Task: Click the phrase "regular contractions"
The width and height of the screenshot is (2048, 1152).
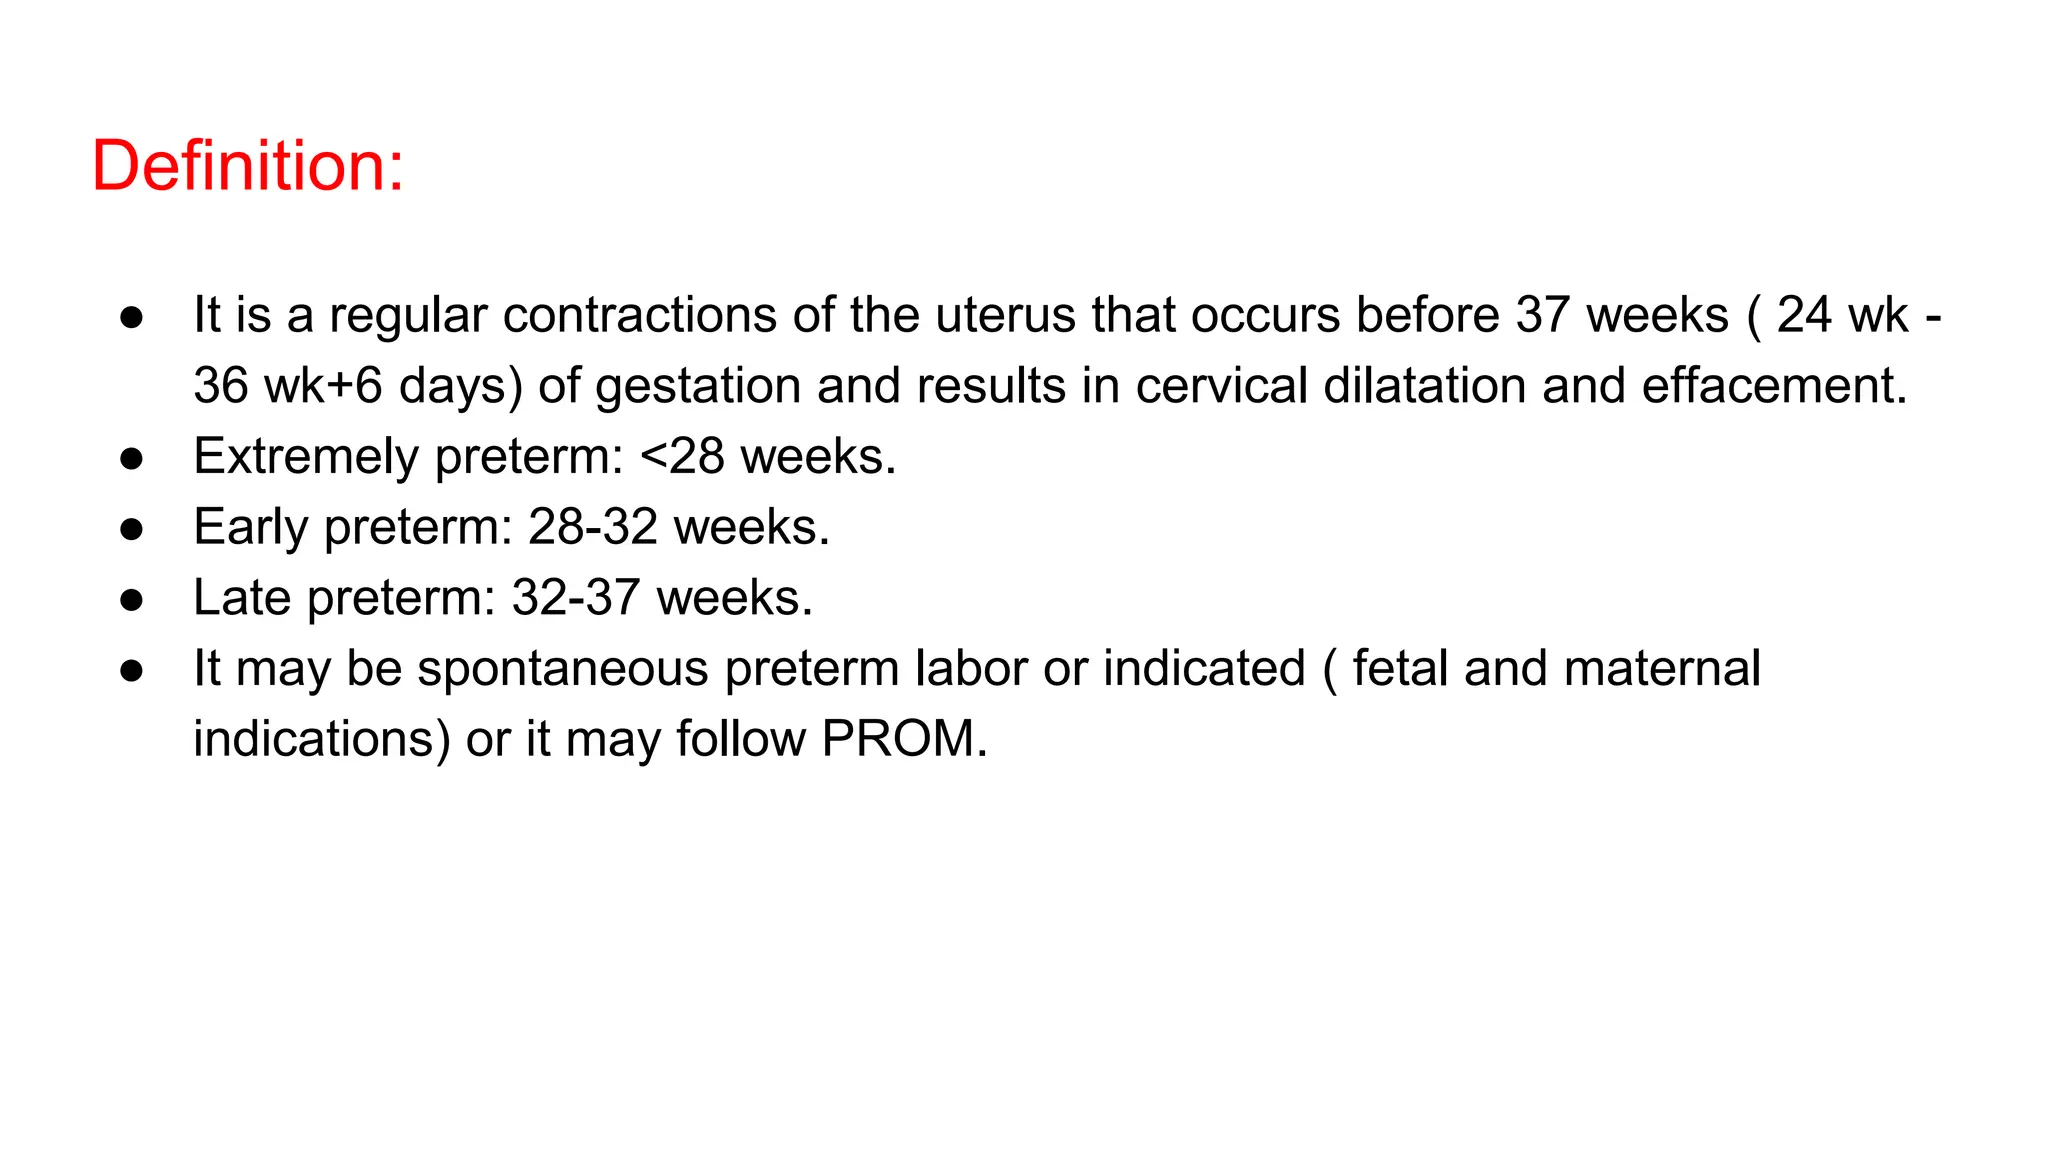Action: [x=553, y=315]
